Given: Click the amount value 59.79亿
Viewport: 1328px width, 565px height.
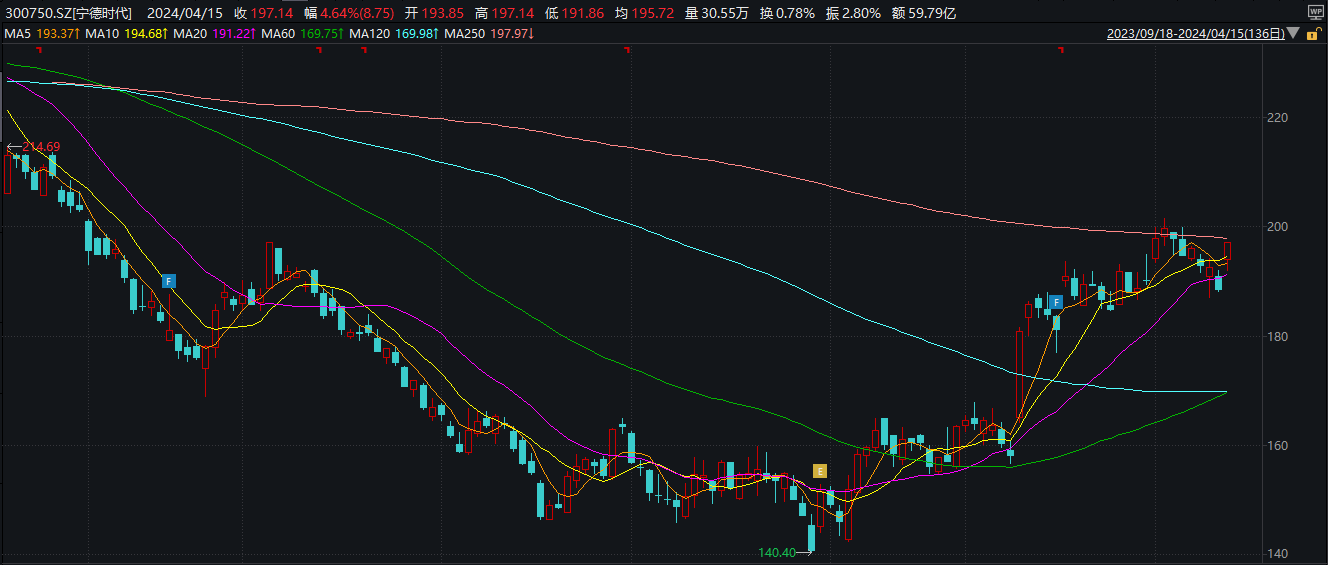Looking at the screenshot, I should [933, 14].
